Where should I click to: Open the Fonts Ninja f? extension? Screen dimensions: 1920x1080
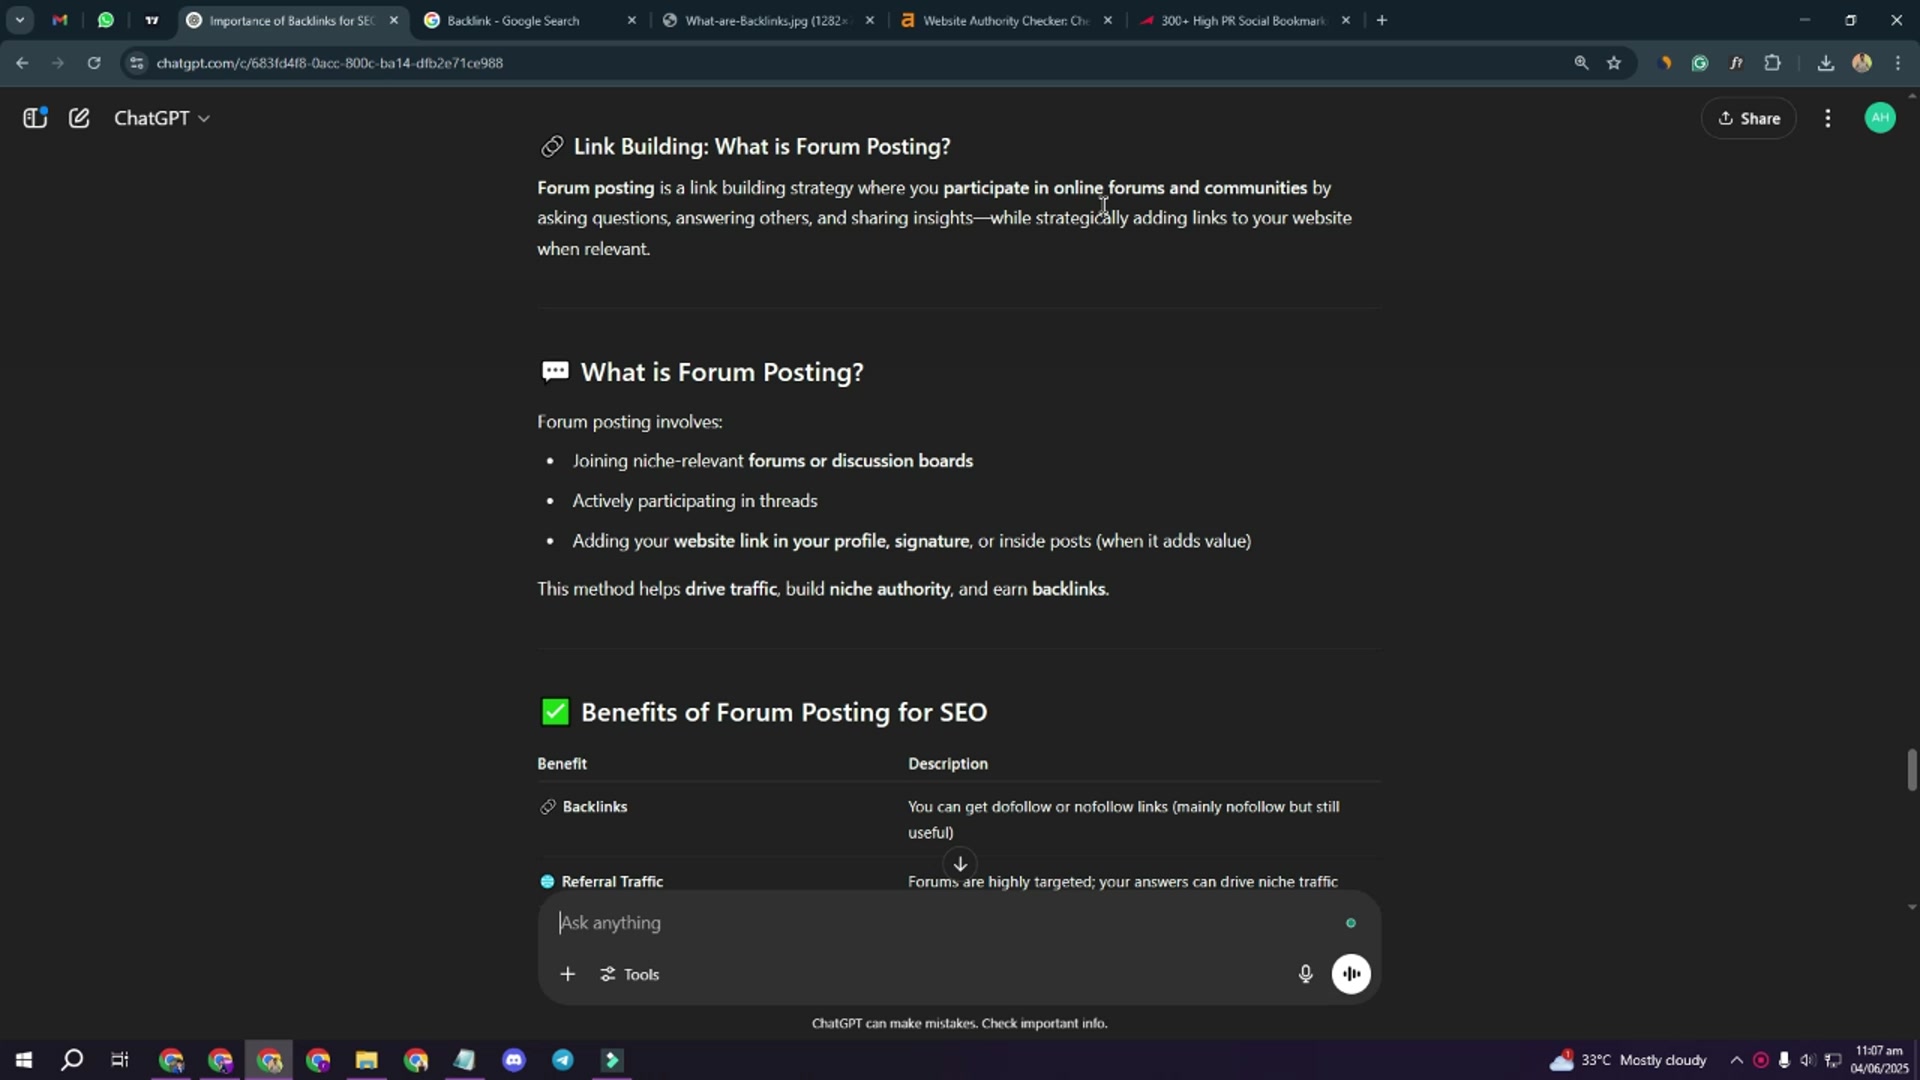click(1736, 63)
